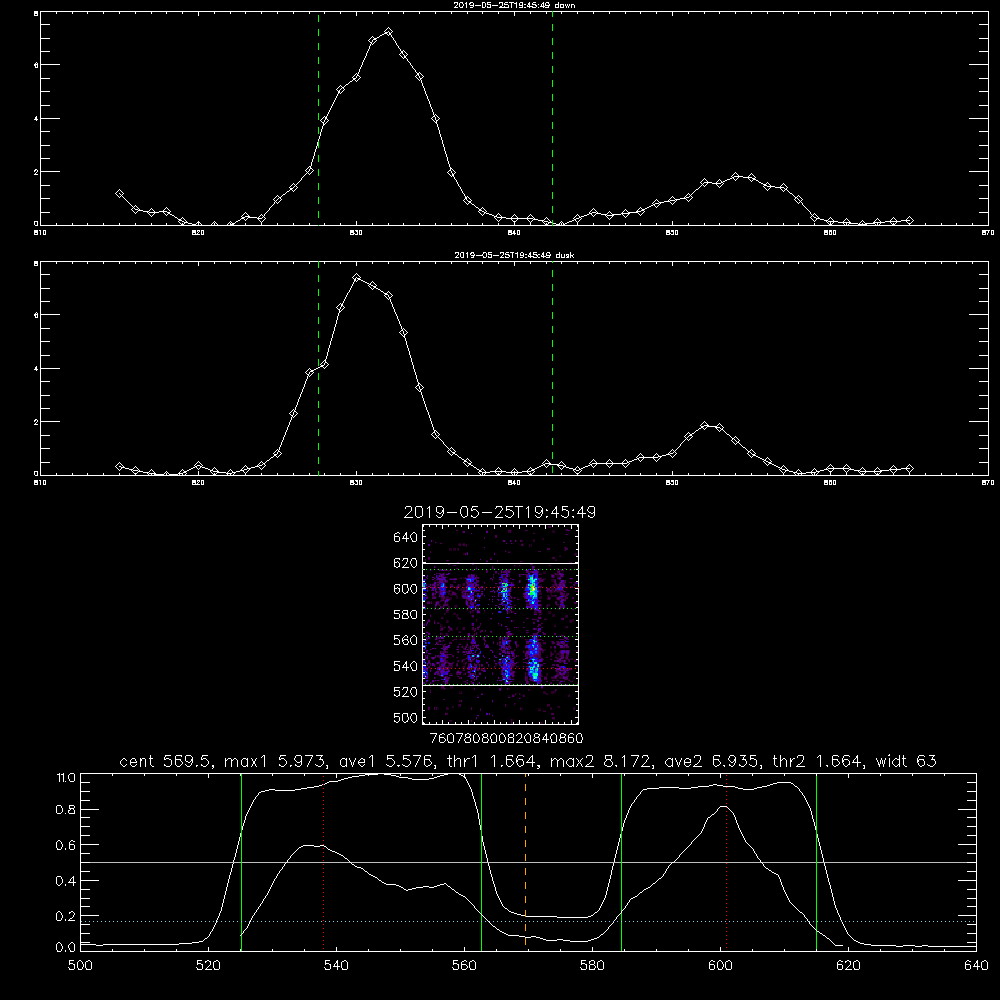Click the last diamond data point in dusk plot
This screenshot has width=1000, height=1000.
click(x=909, y=469)
